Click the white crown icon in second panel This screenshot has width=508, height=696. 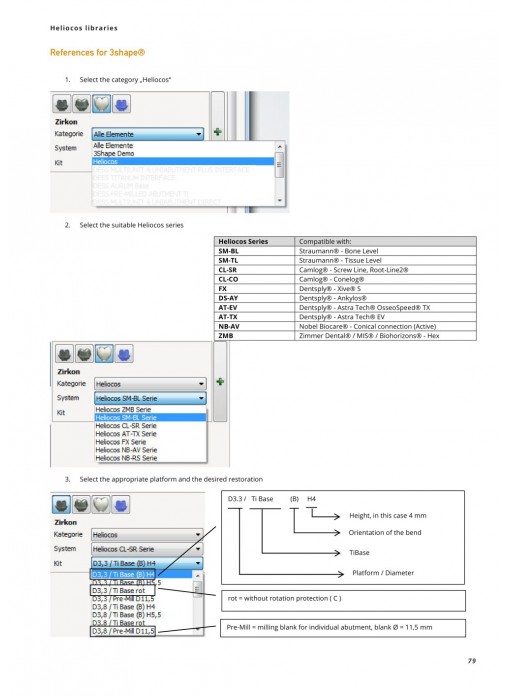click(104, 354)
